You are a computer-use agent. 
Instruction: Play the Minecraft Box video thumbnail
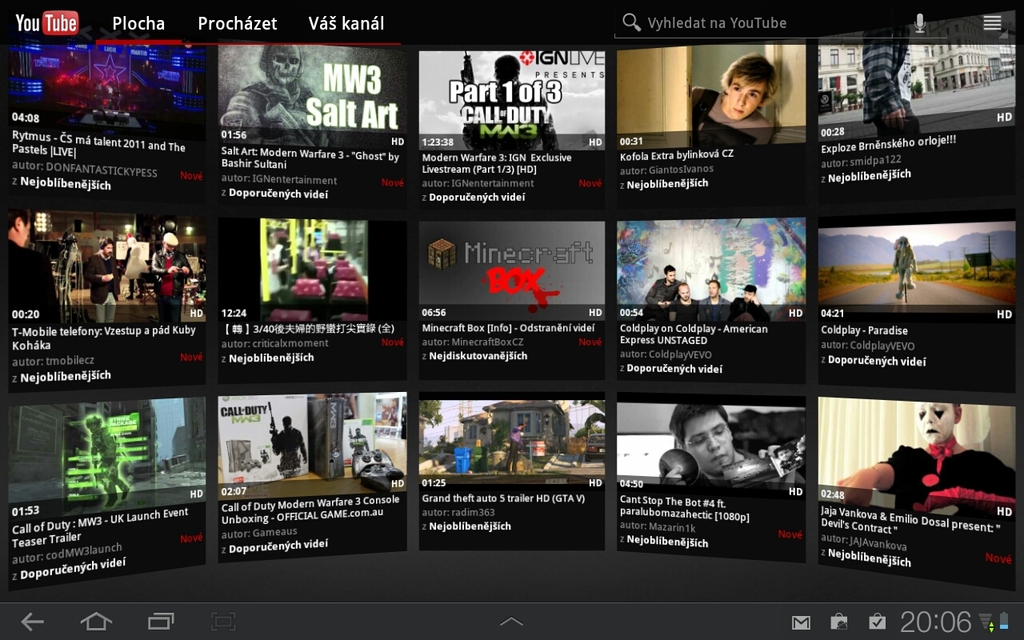point(511,263)
